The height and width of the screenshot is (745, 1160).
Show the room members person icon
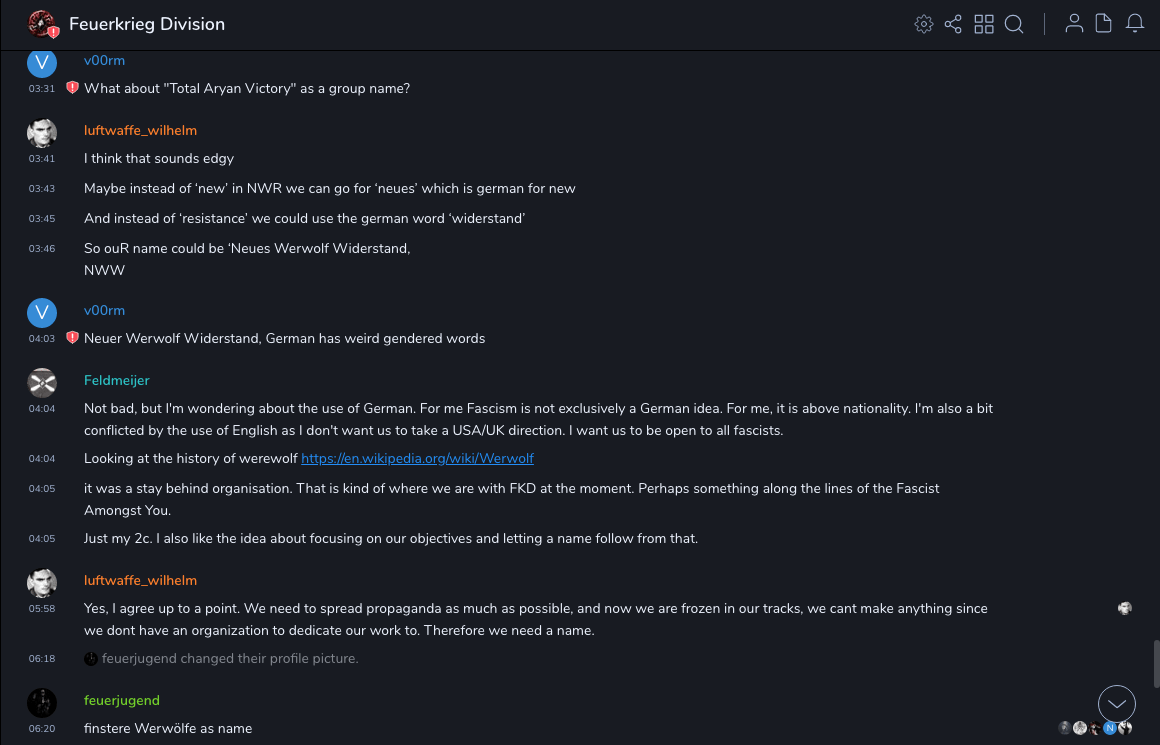point(1074,24)
